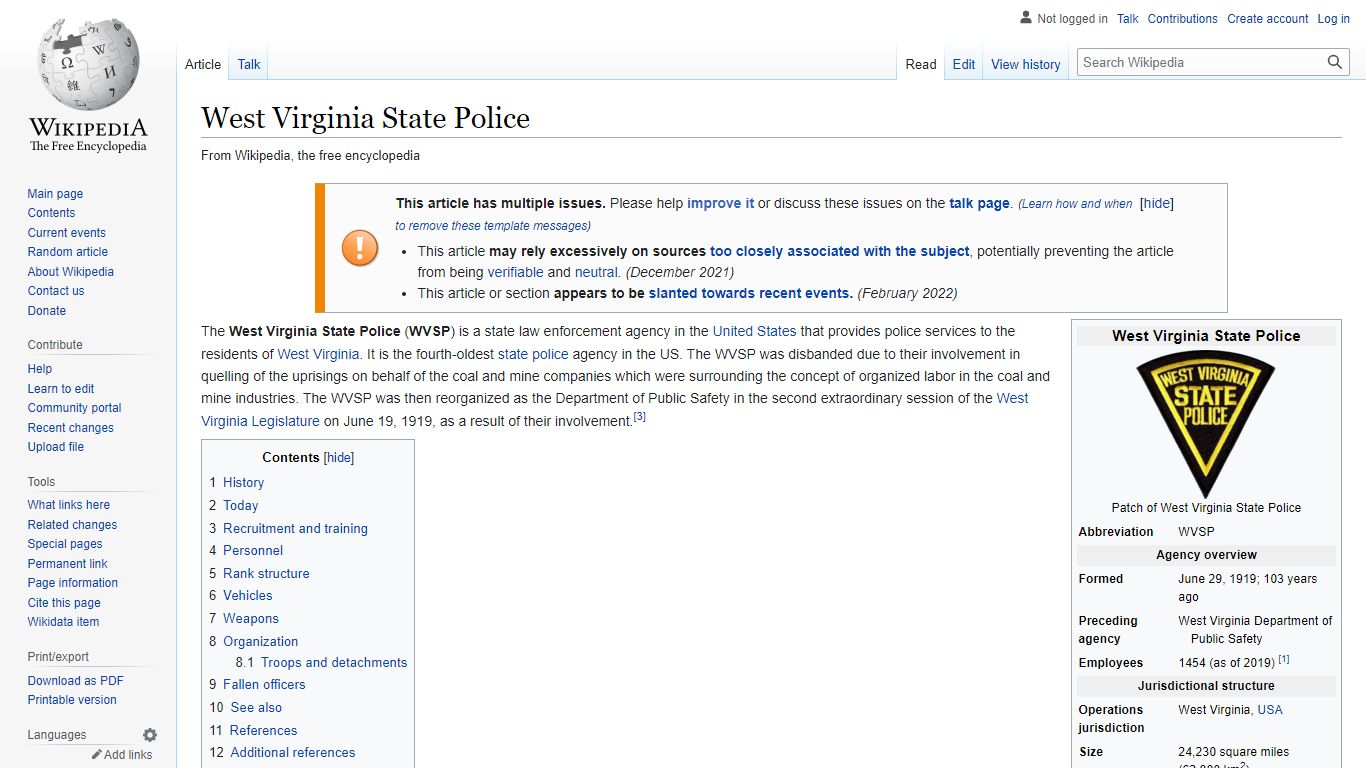Click the Permanent link tool
This screenshot has height=768, width=1366.
click(x=67, y=564)
